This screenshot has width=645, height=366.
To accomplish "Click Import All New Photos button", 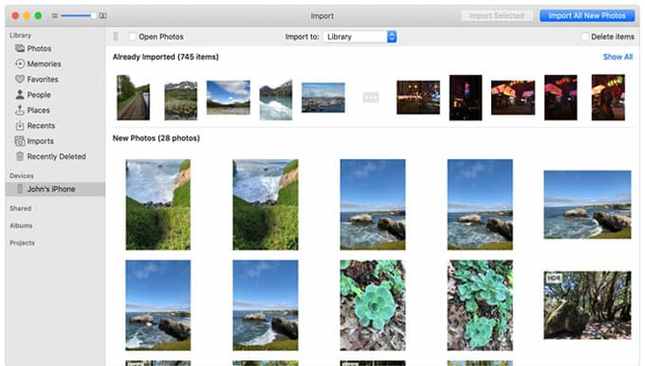I will click(587, 16).
